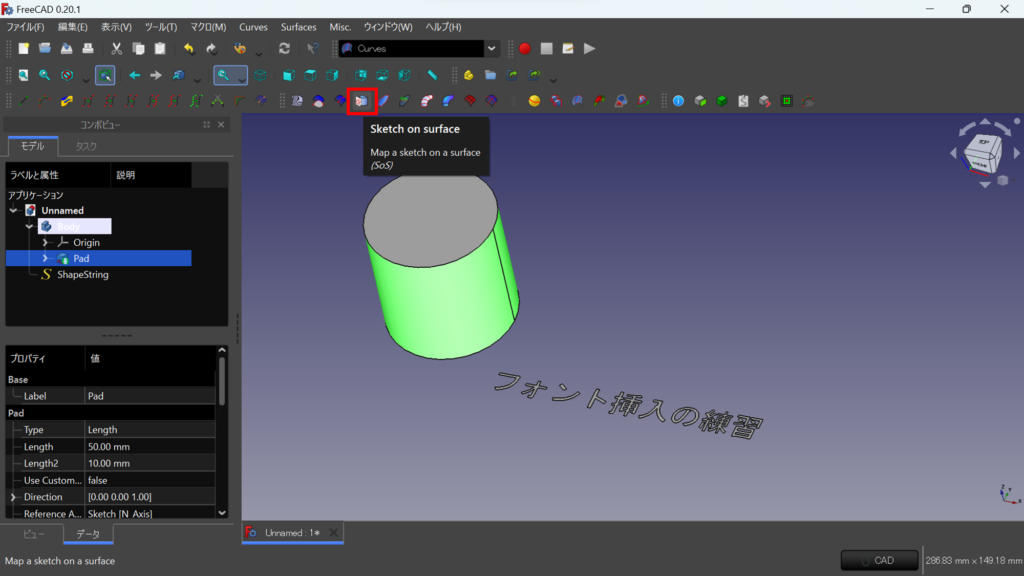Open the link navigation dropdown arrow

click(197, 80)
